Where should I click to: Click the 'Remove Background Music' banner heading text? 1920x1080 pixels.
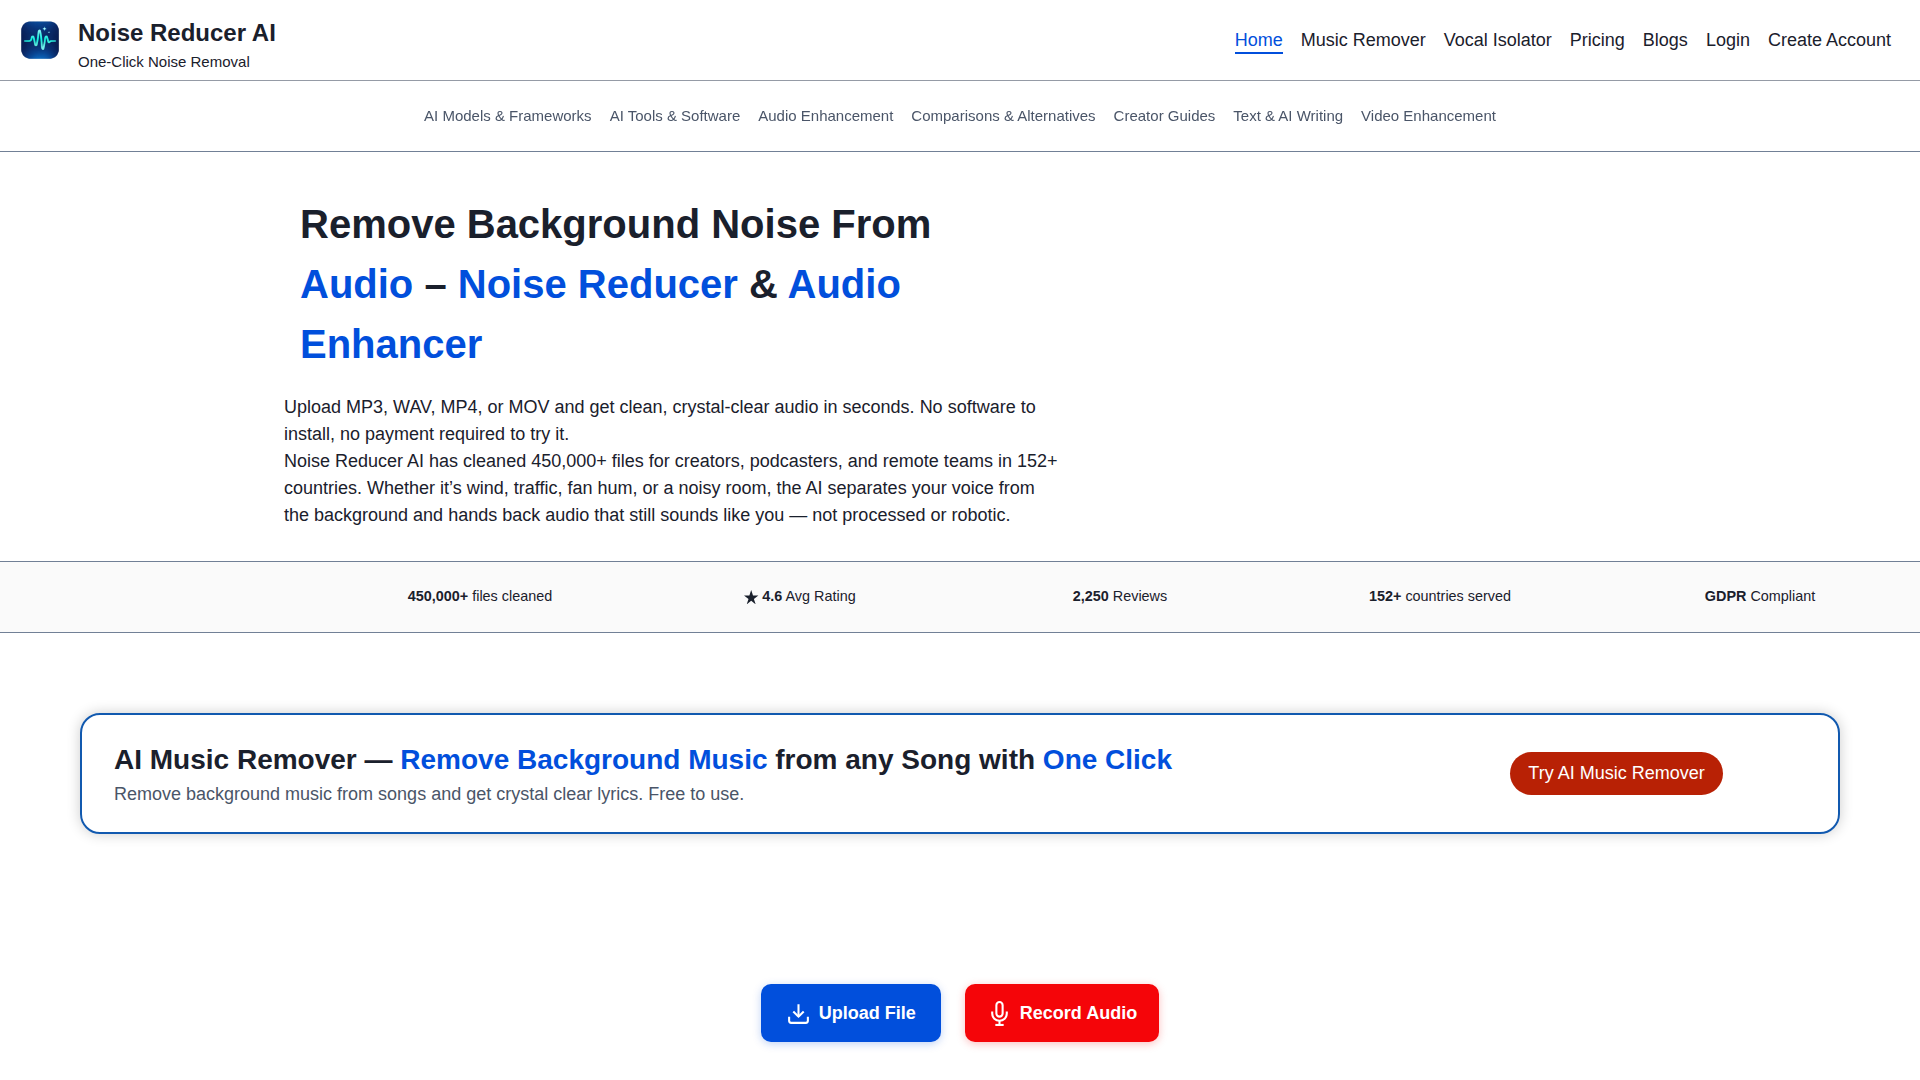click(584, 760)
